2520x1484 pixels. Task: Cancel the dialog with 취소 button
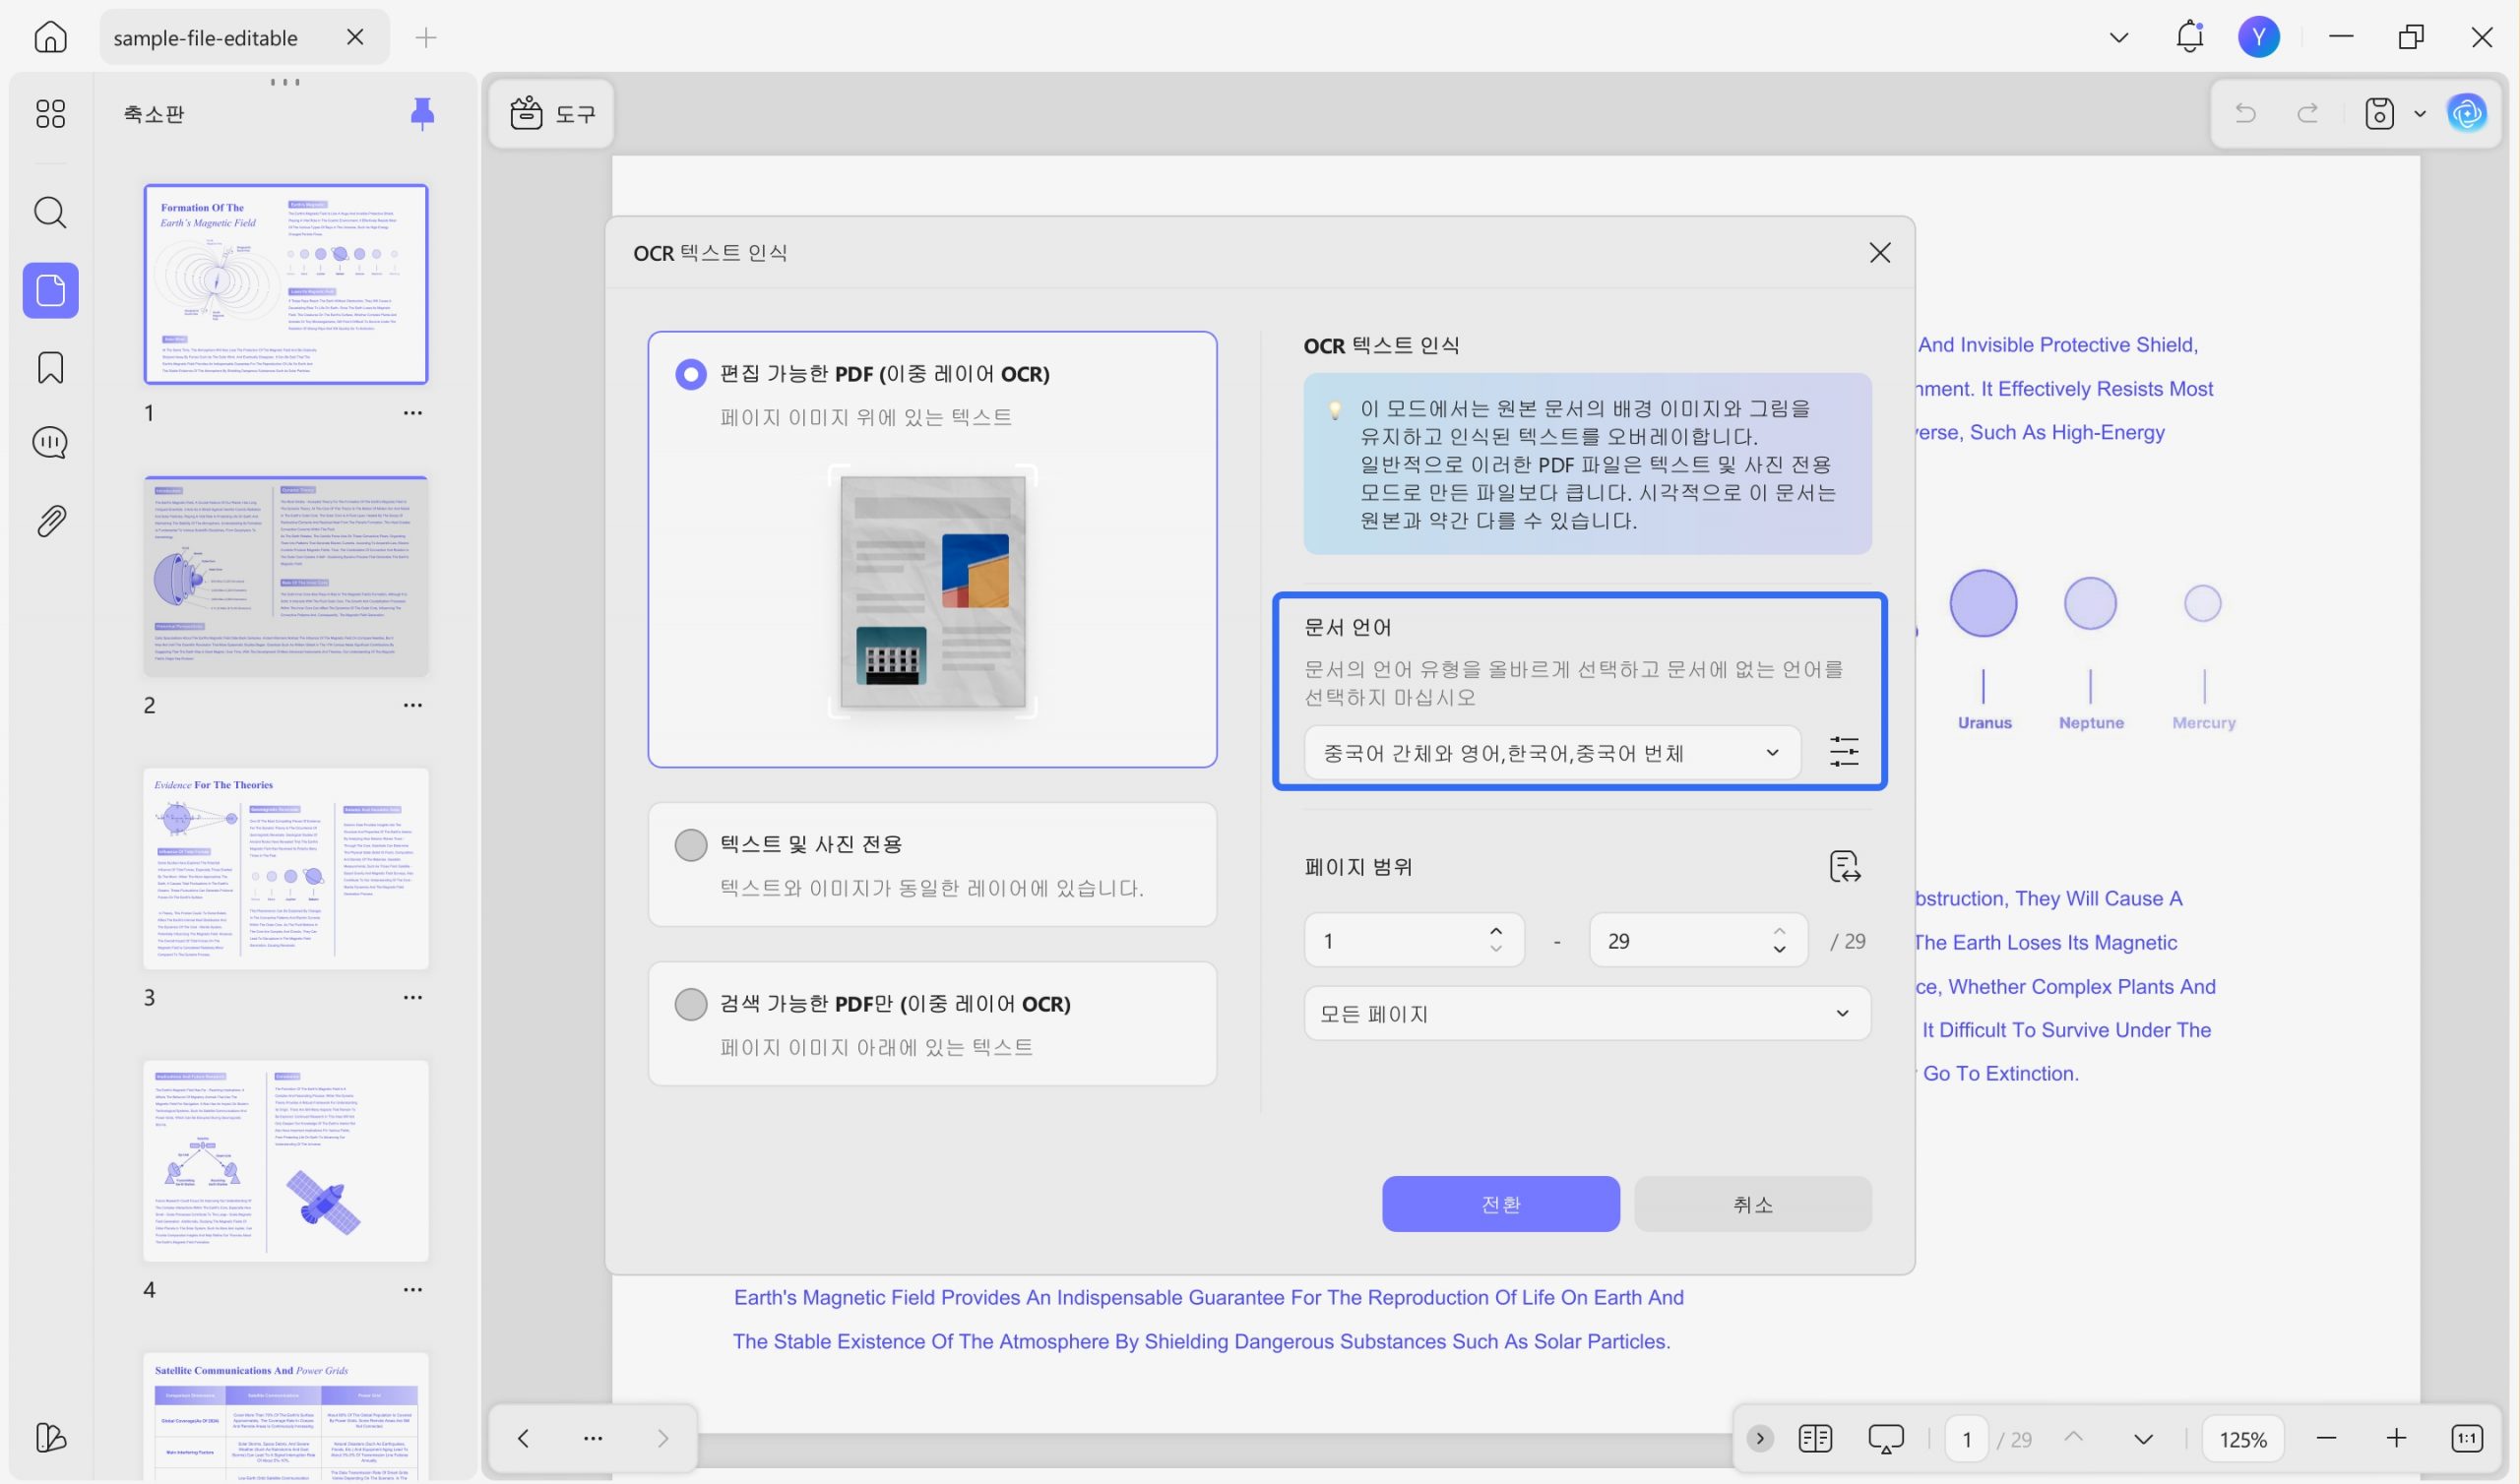1752,1204
